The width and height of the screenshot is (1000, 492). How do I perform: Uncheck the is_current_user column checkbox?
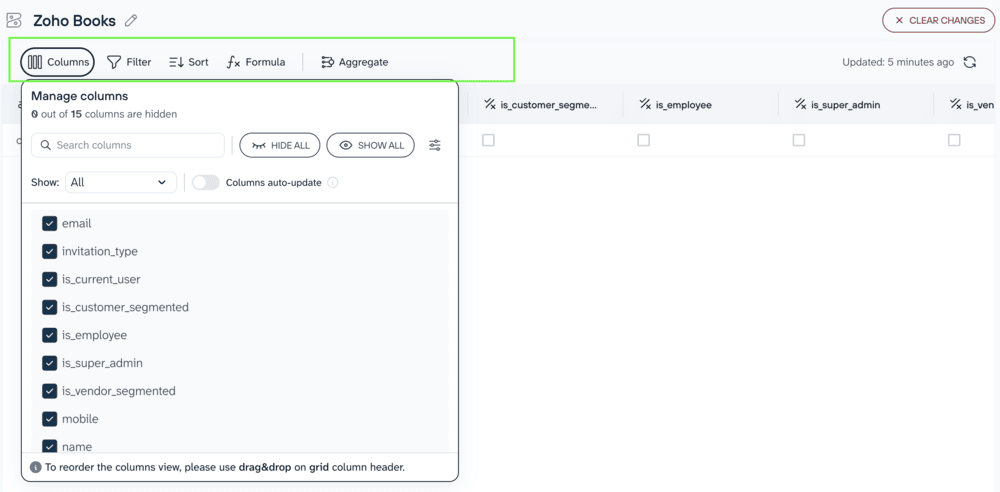coord(50,280)
